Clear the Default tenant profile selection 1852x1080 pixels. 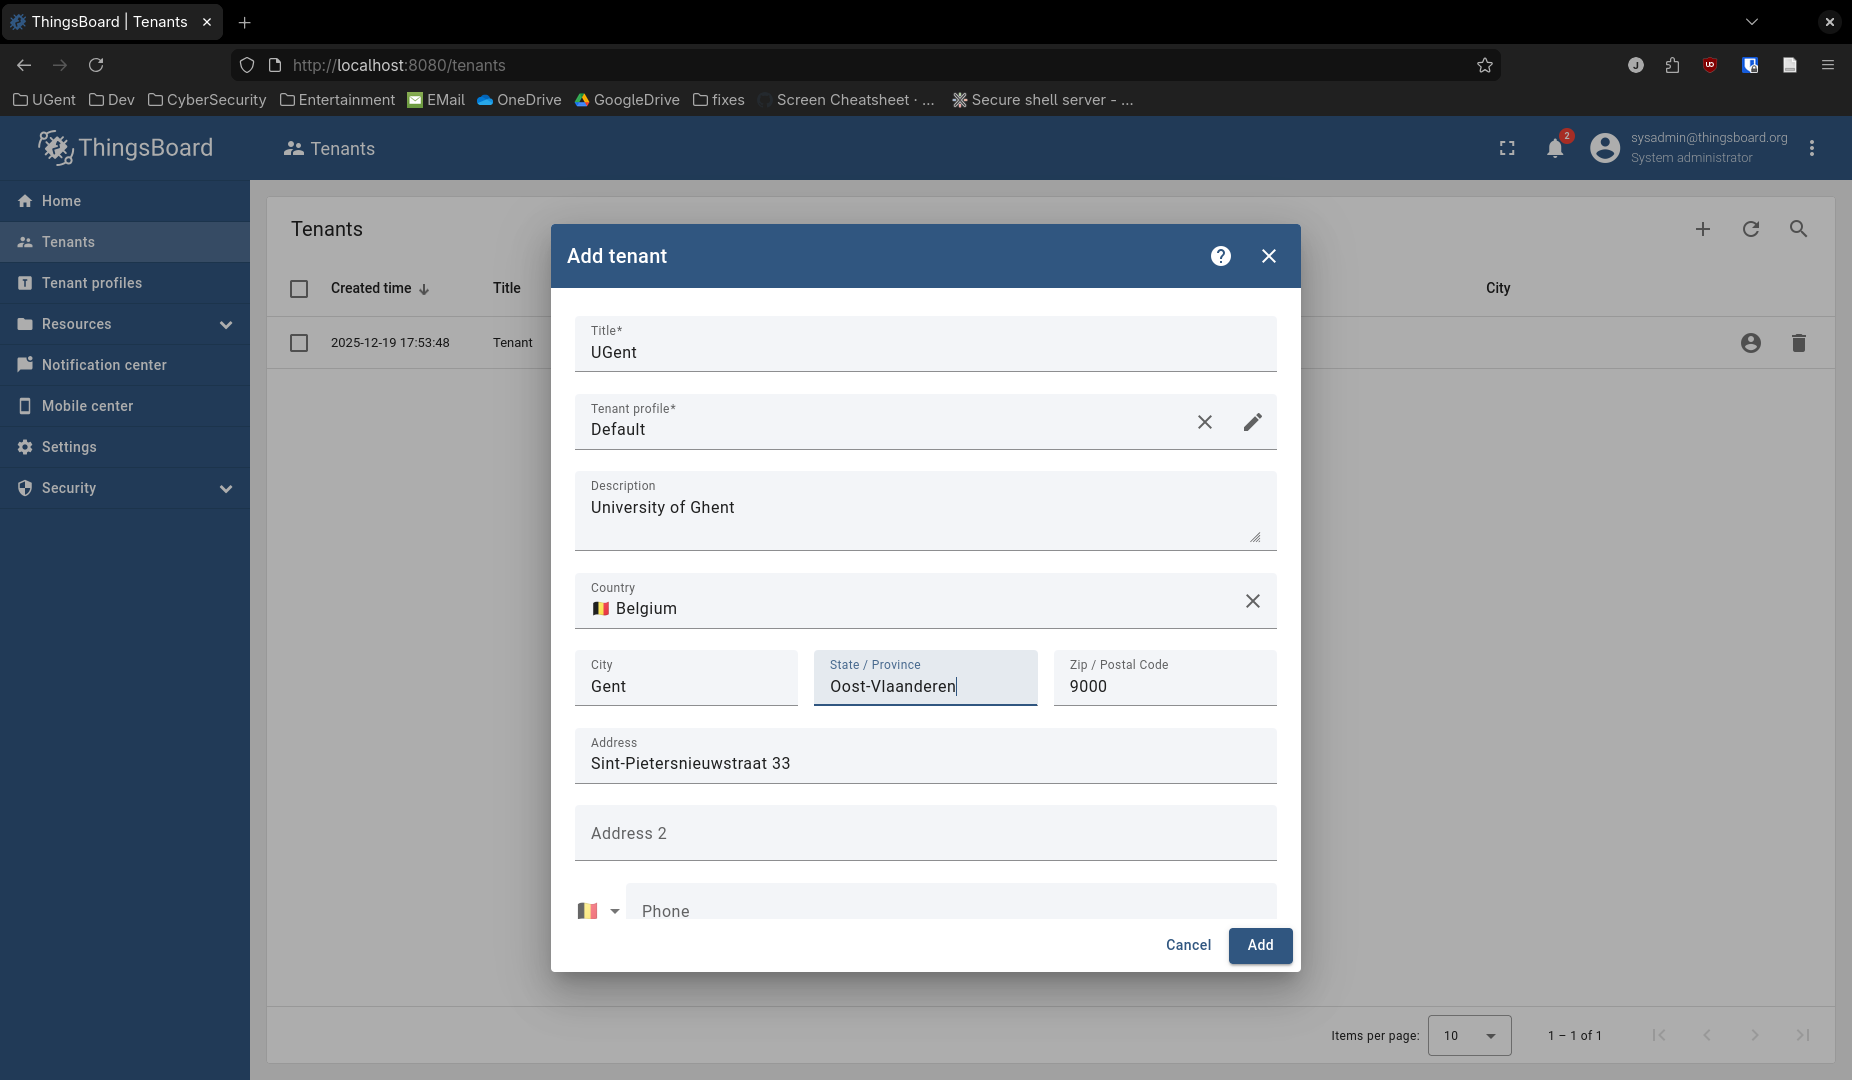[1204, 422]
